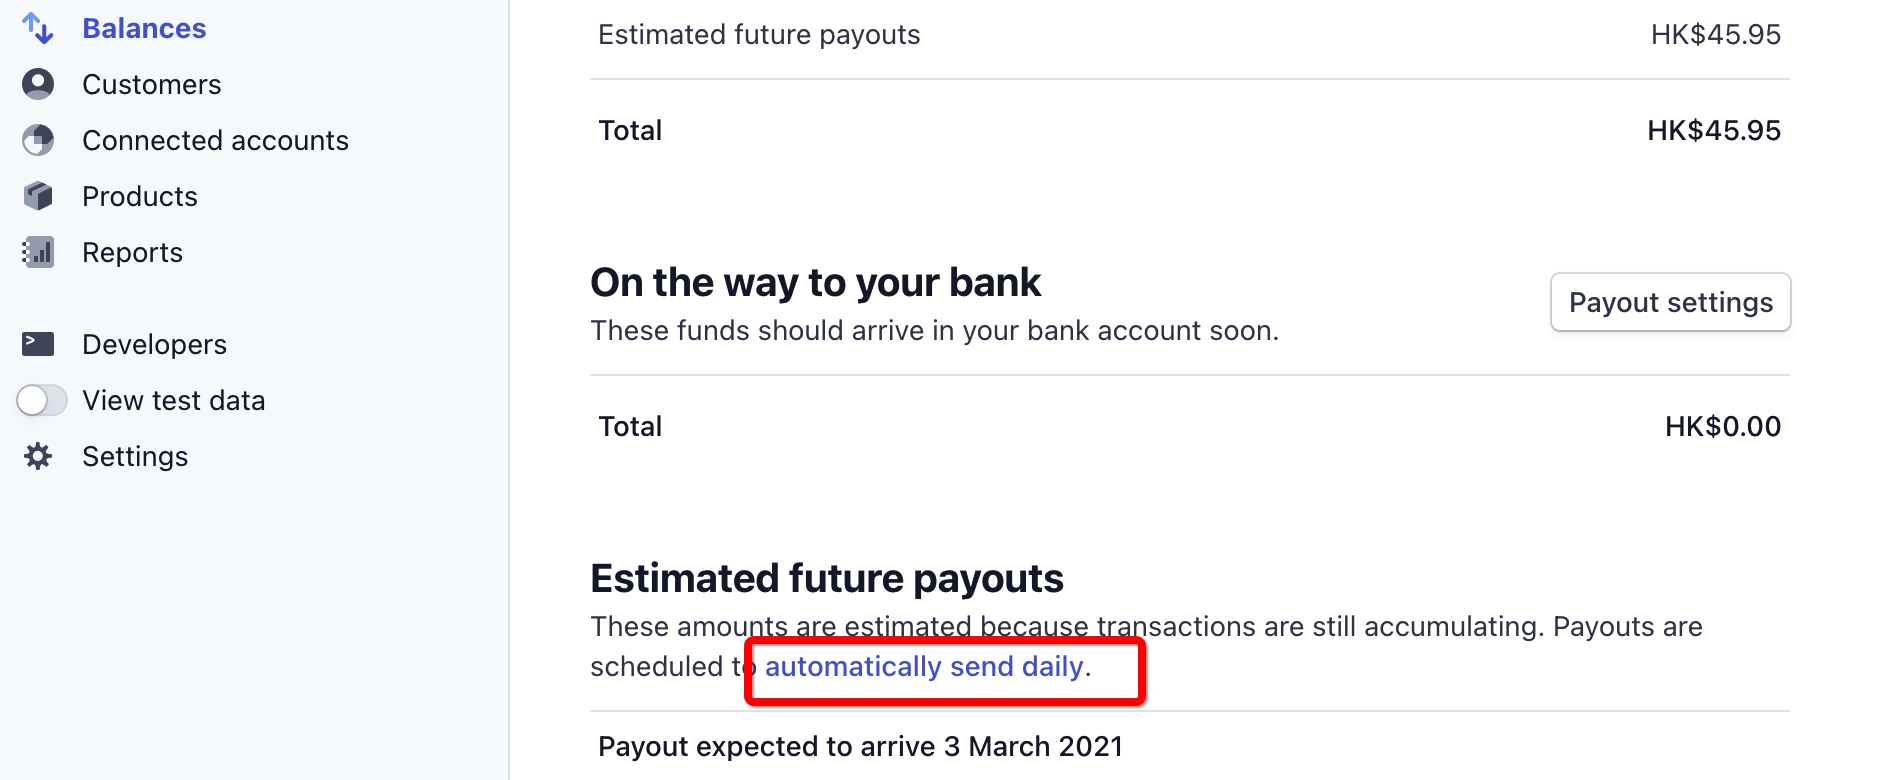Select the On the way to your bank total
The height and width of the screenshot is (780, 1896).
1722,426
